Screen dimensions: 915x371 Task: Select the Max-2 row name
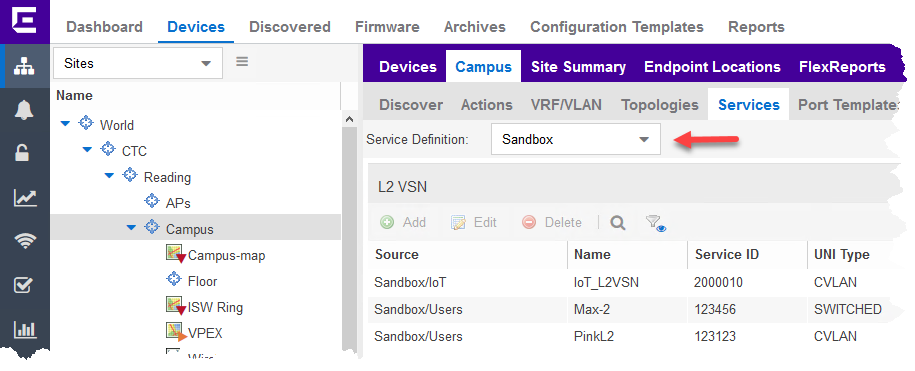tap(592, 309)
